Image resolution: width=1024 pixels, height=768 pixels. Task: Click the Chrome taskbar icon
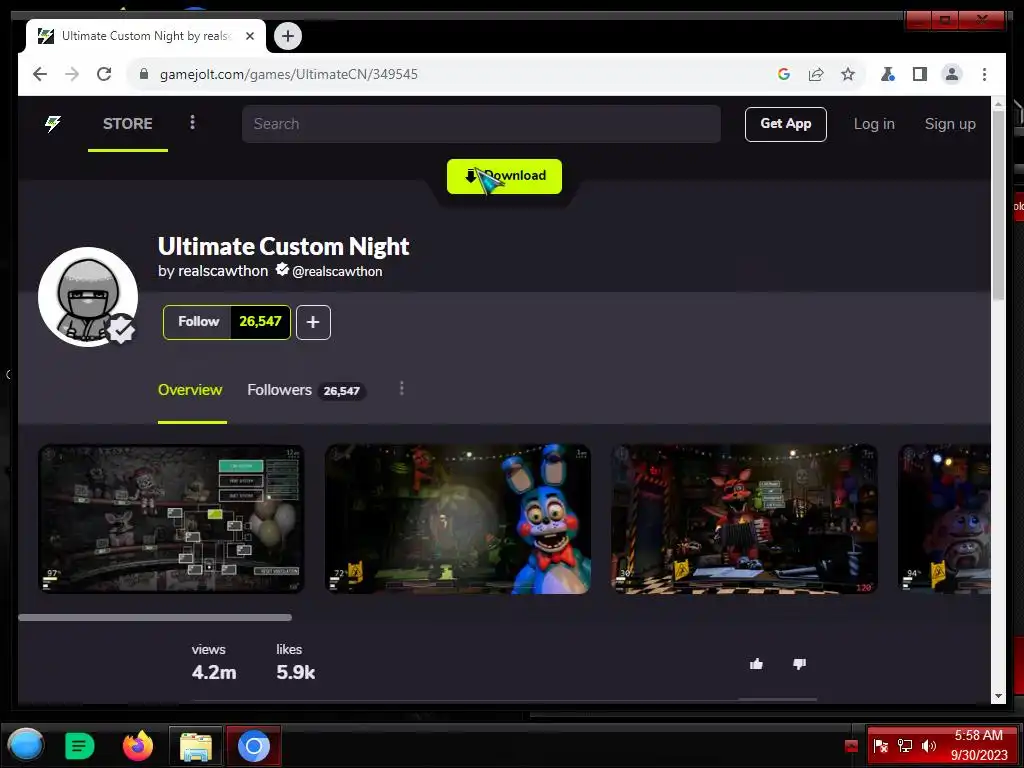[254, 746]
